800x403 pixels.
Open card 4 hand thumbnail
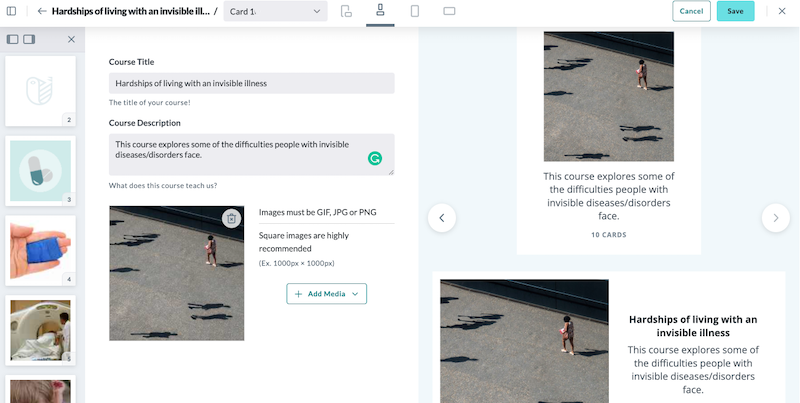coord(40,250)
